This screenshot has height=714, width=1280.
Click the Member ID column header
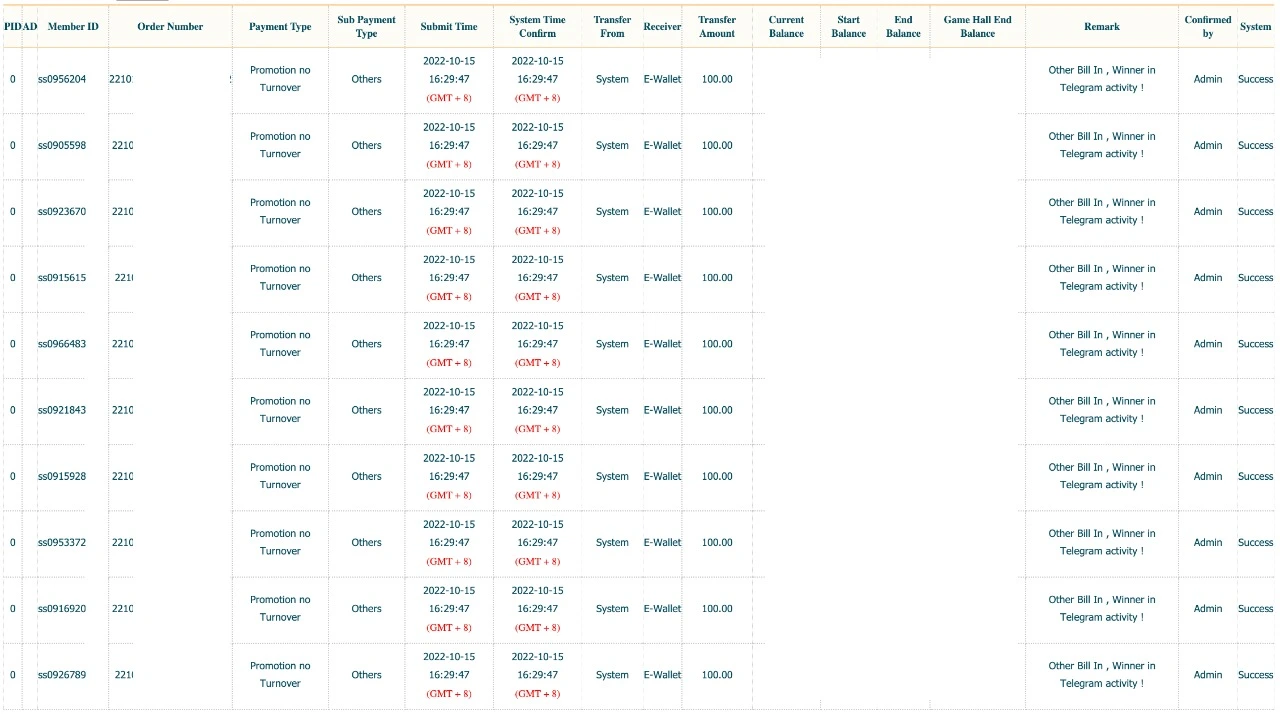pyautogui.click(x=73, y=27)
